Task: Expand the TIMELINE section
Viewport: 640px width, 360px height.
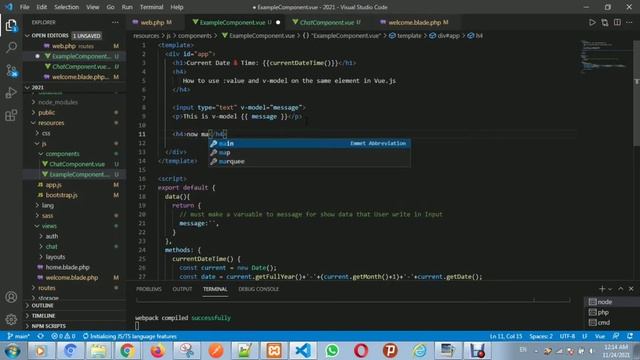Action: (x=43, y=316)
